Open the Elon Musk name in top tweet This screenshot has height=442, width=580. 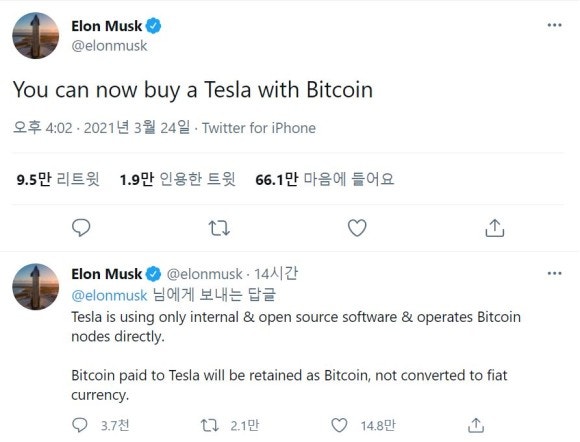pos(107,26)
